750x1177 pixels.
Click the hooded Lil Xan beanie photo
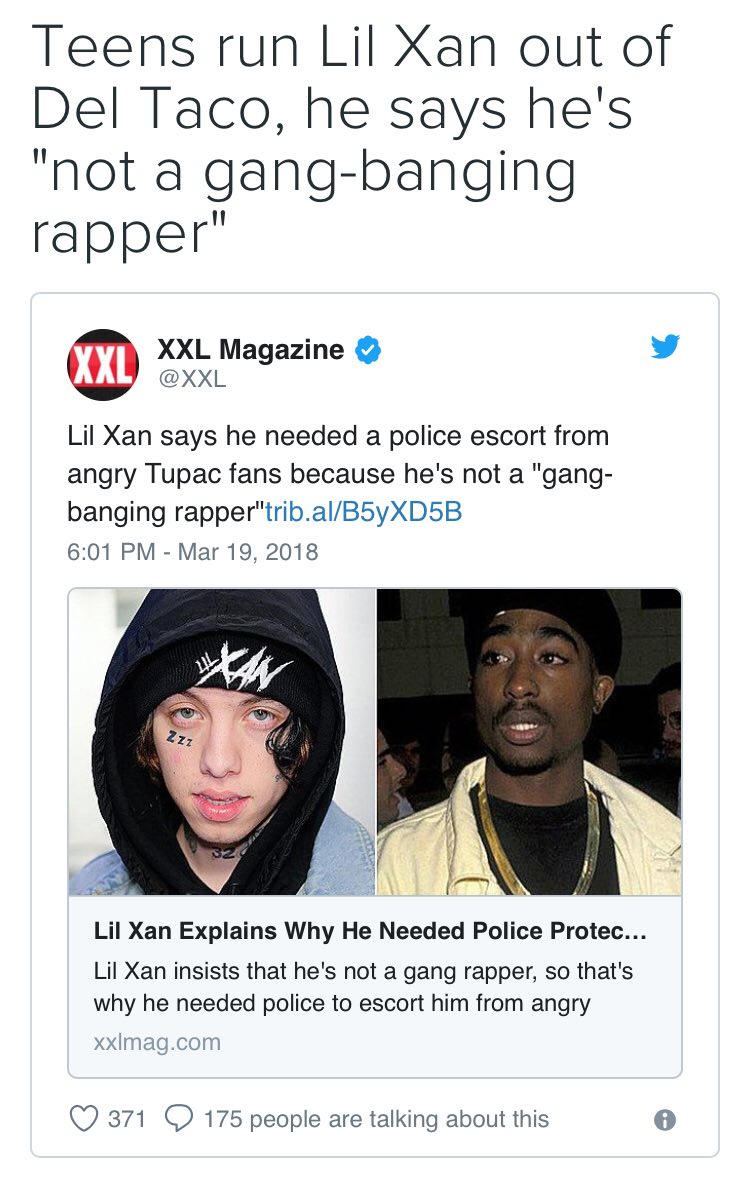point(221,742)
